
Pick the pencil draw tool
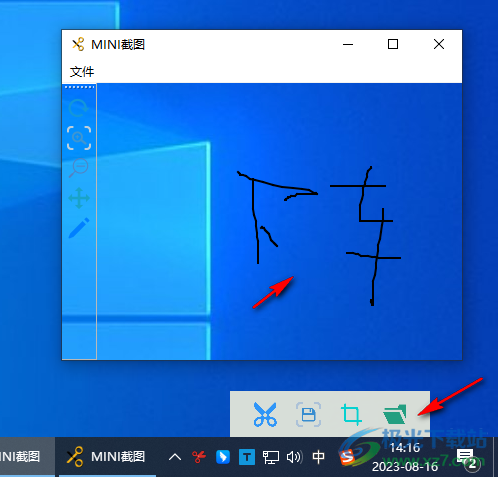click(x=79, y=228)
